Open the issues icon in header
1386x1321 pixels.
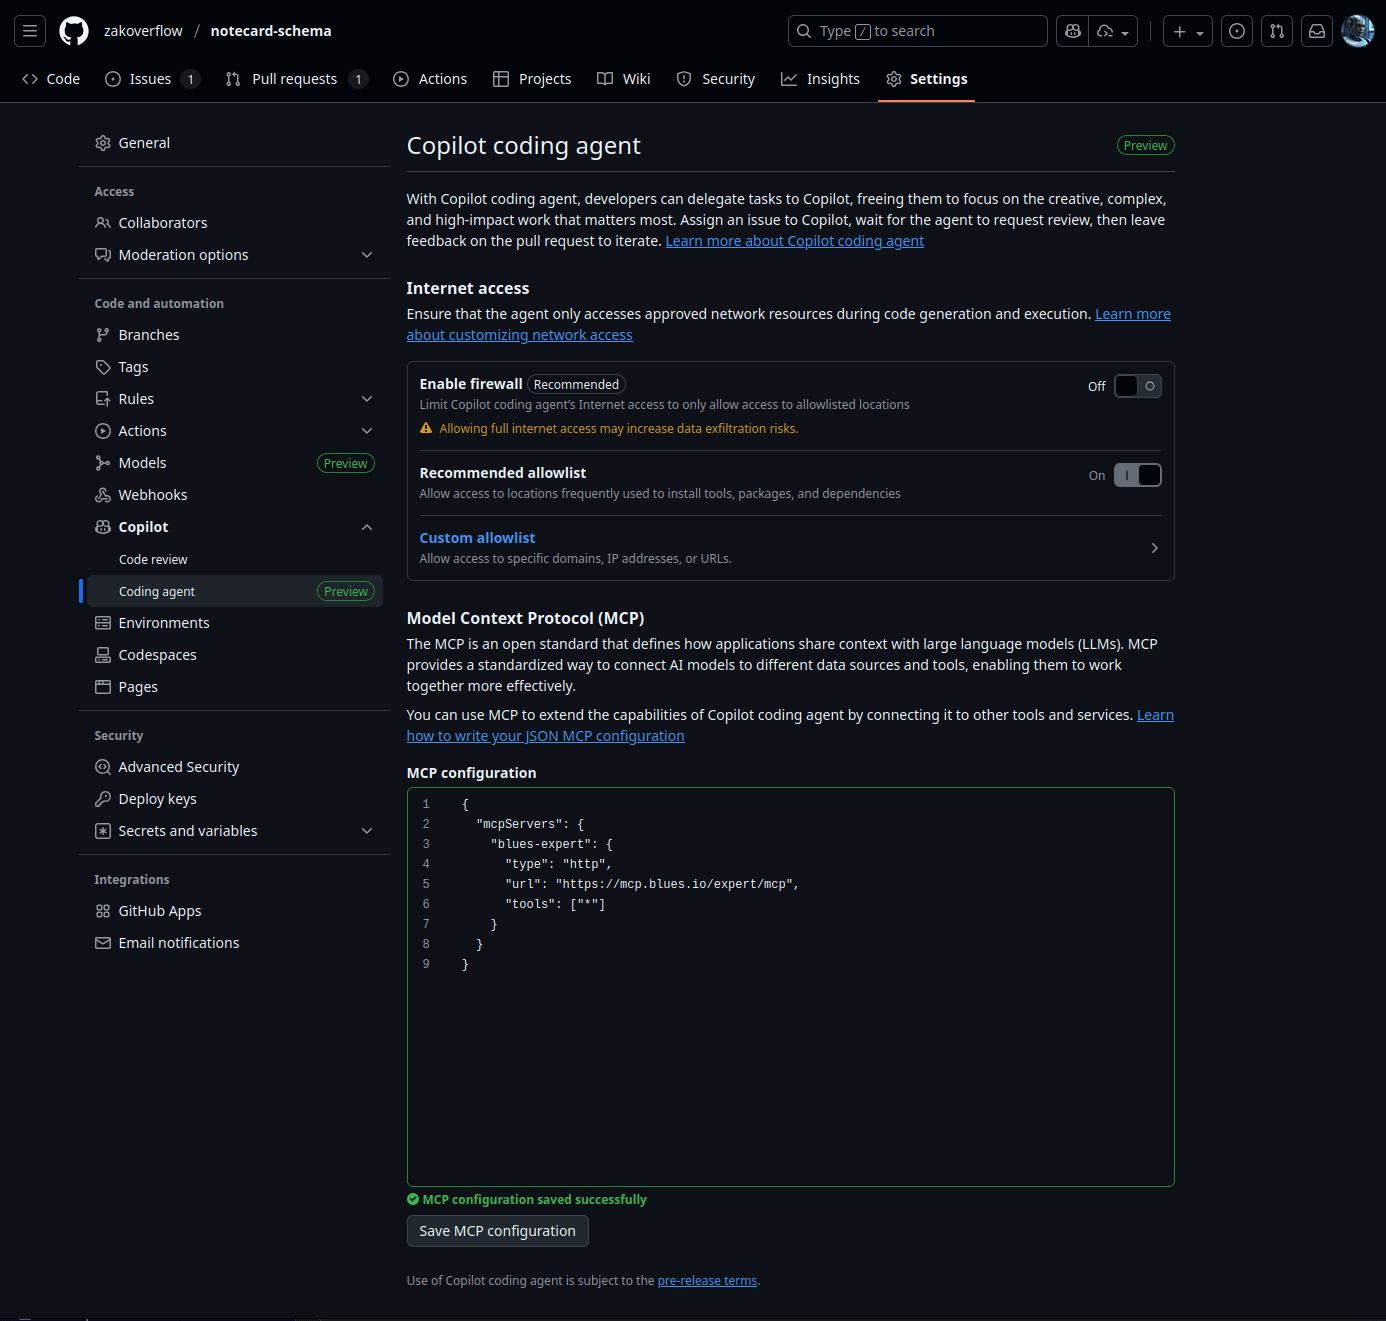point(1237,31)
